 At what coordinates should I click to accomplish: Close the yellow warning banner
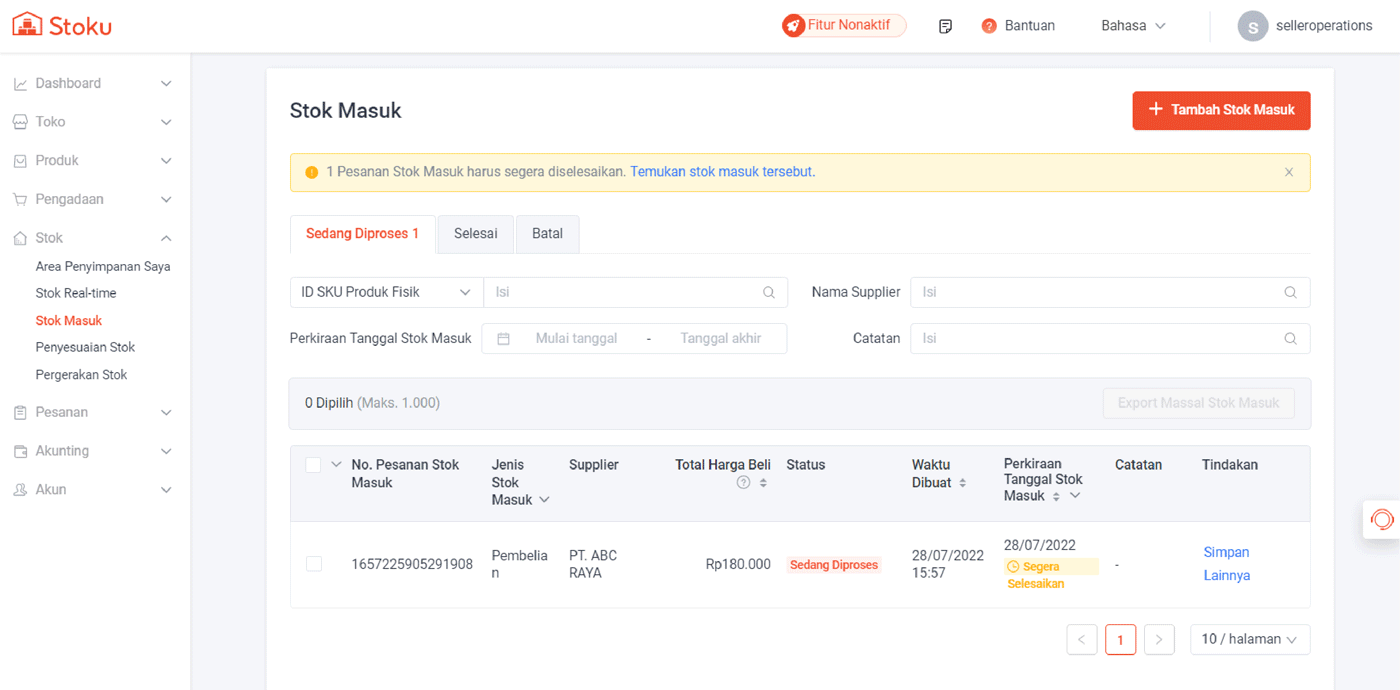click(1289, 172)
